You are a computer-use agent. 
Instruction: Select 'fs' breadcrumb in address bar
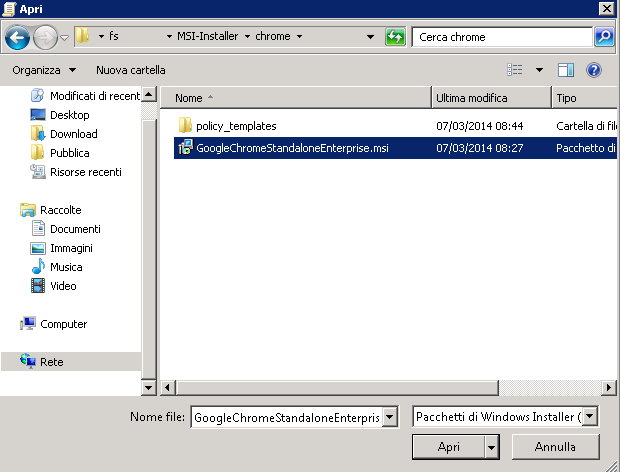(114, 36)
